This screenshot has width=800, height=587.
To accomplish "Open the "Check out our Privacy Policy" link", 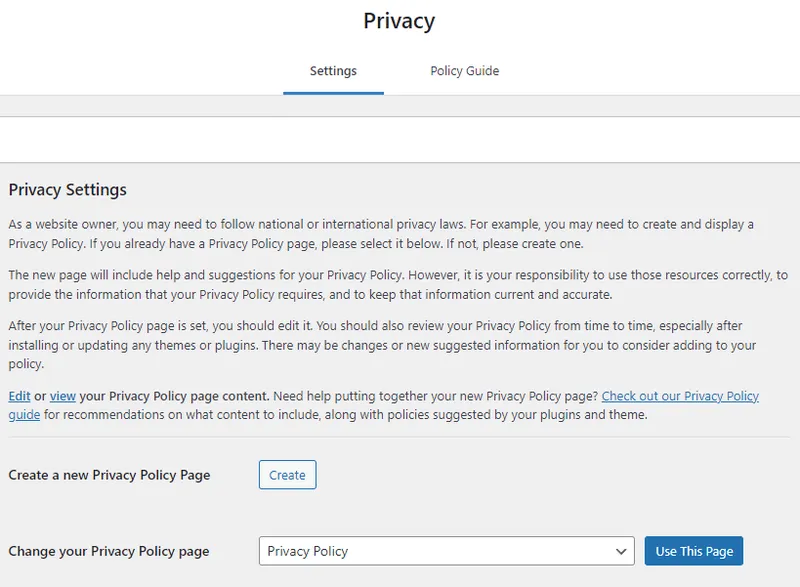I will [680, 396].
